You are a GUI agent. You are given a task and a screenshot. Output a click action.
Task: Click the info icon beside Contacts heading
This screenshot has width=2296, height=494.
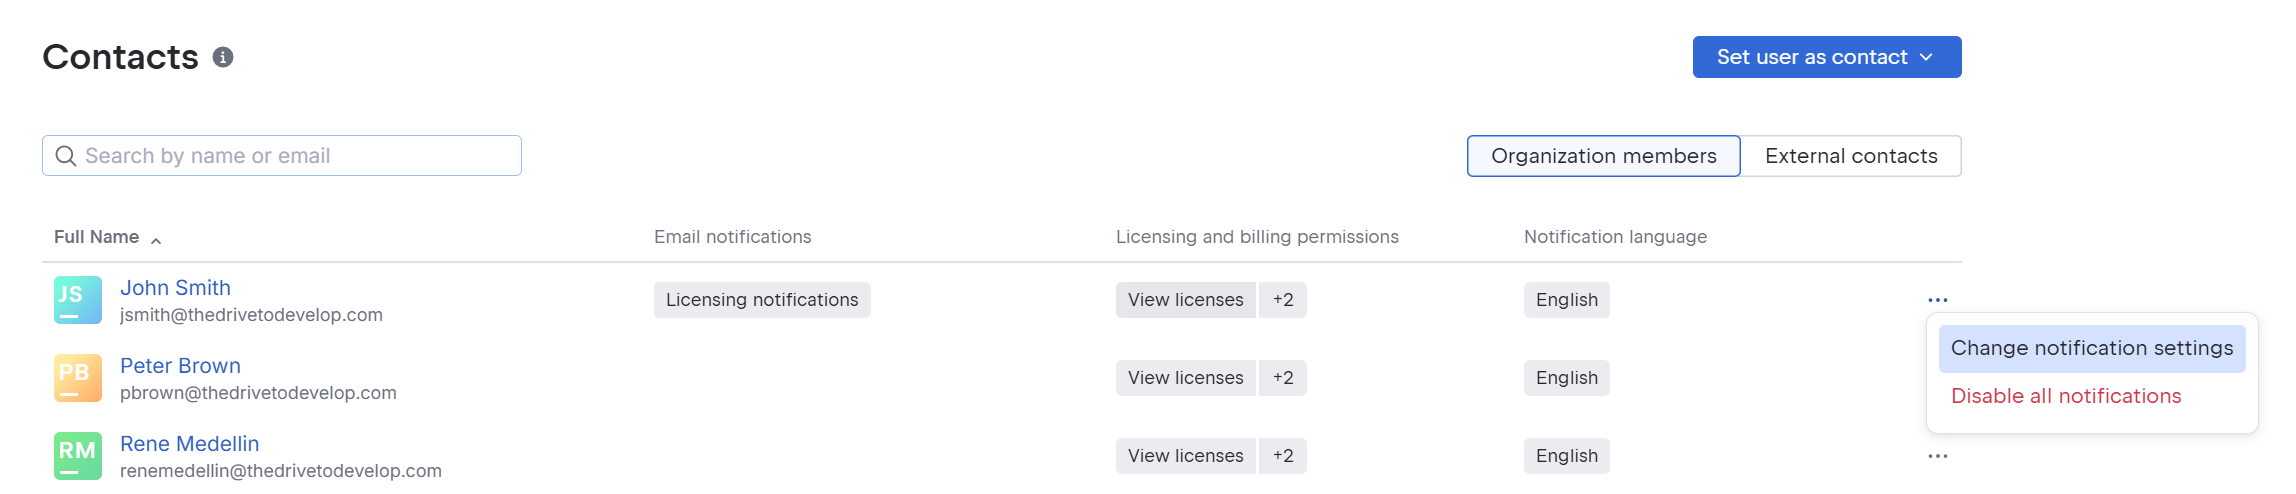click(223, 57)
